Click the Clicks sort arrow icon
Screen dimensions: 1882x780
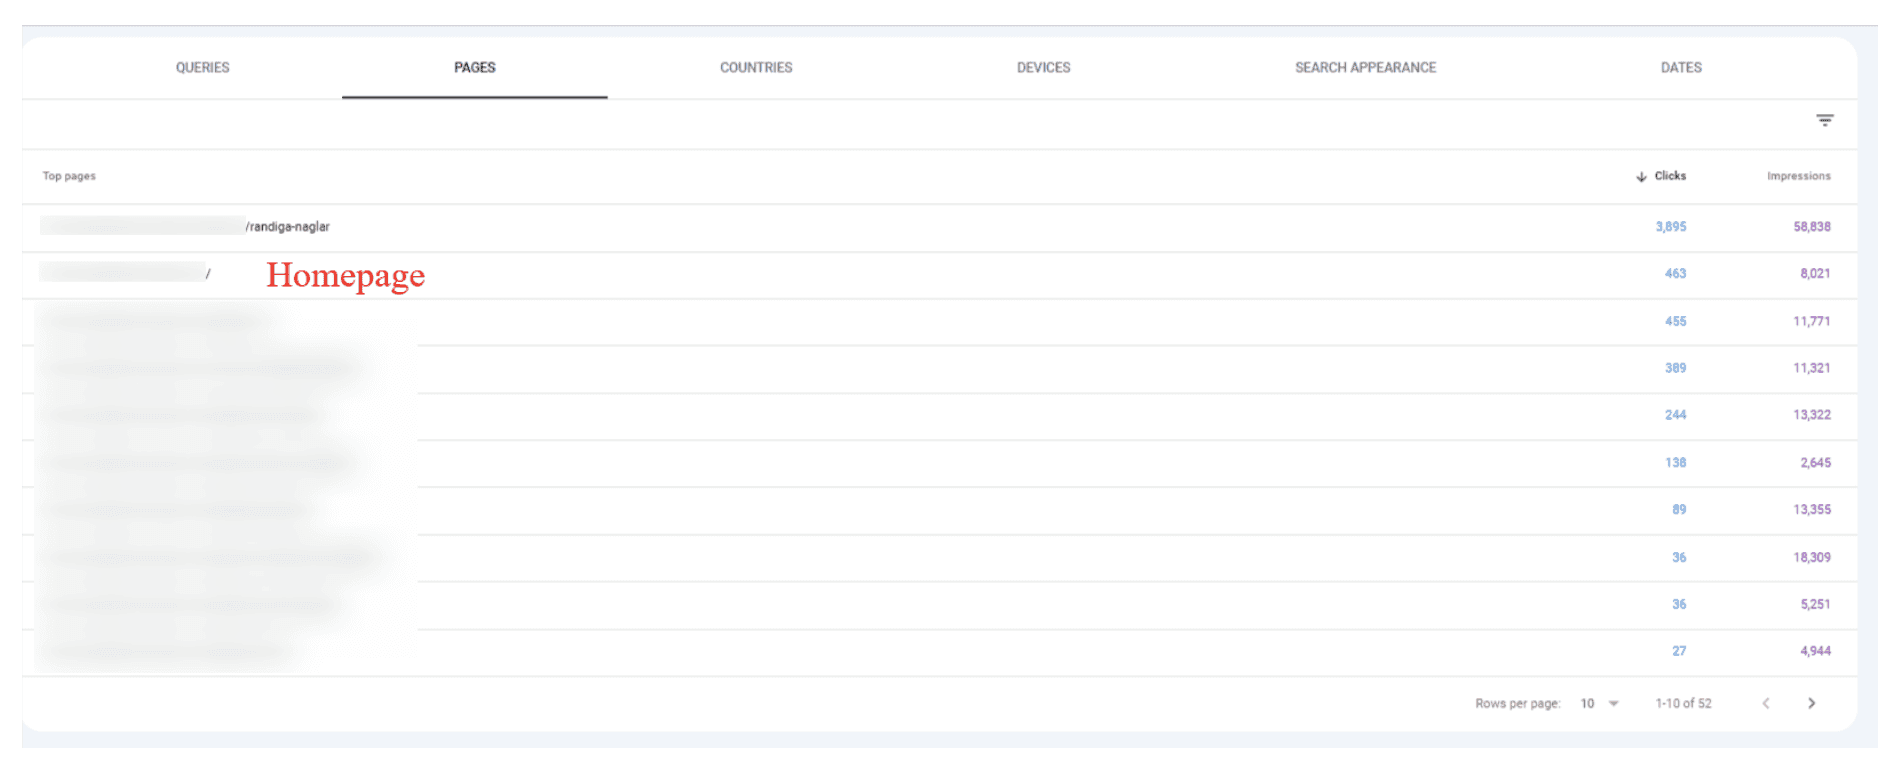click(x=1641, y=177)
